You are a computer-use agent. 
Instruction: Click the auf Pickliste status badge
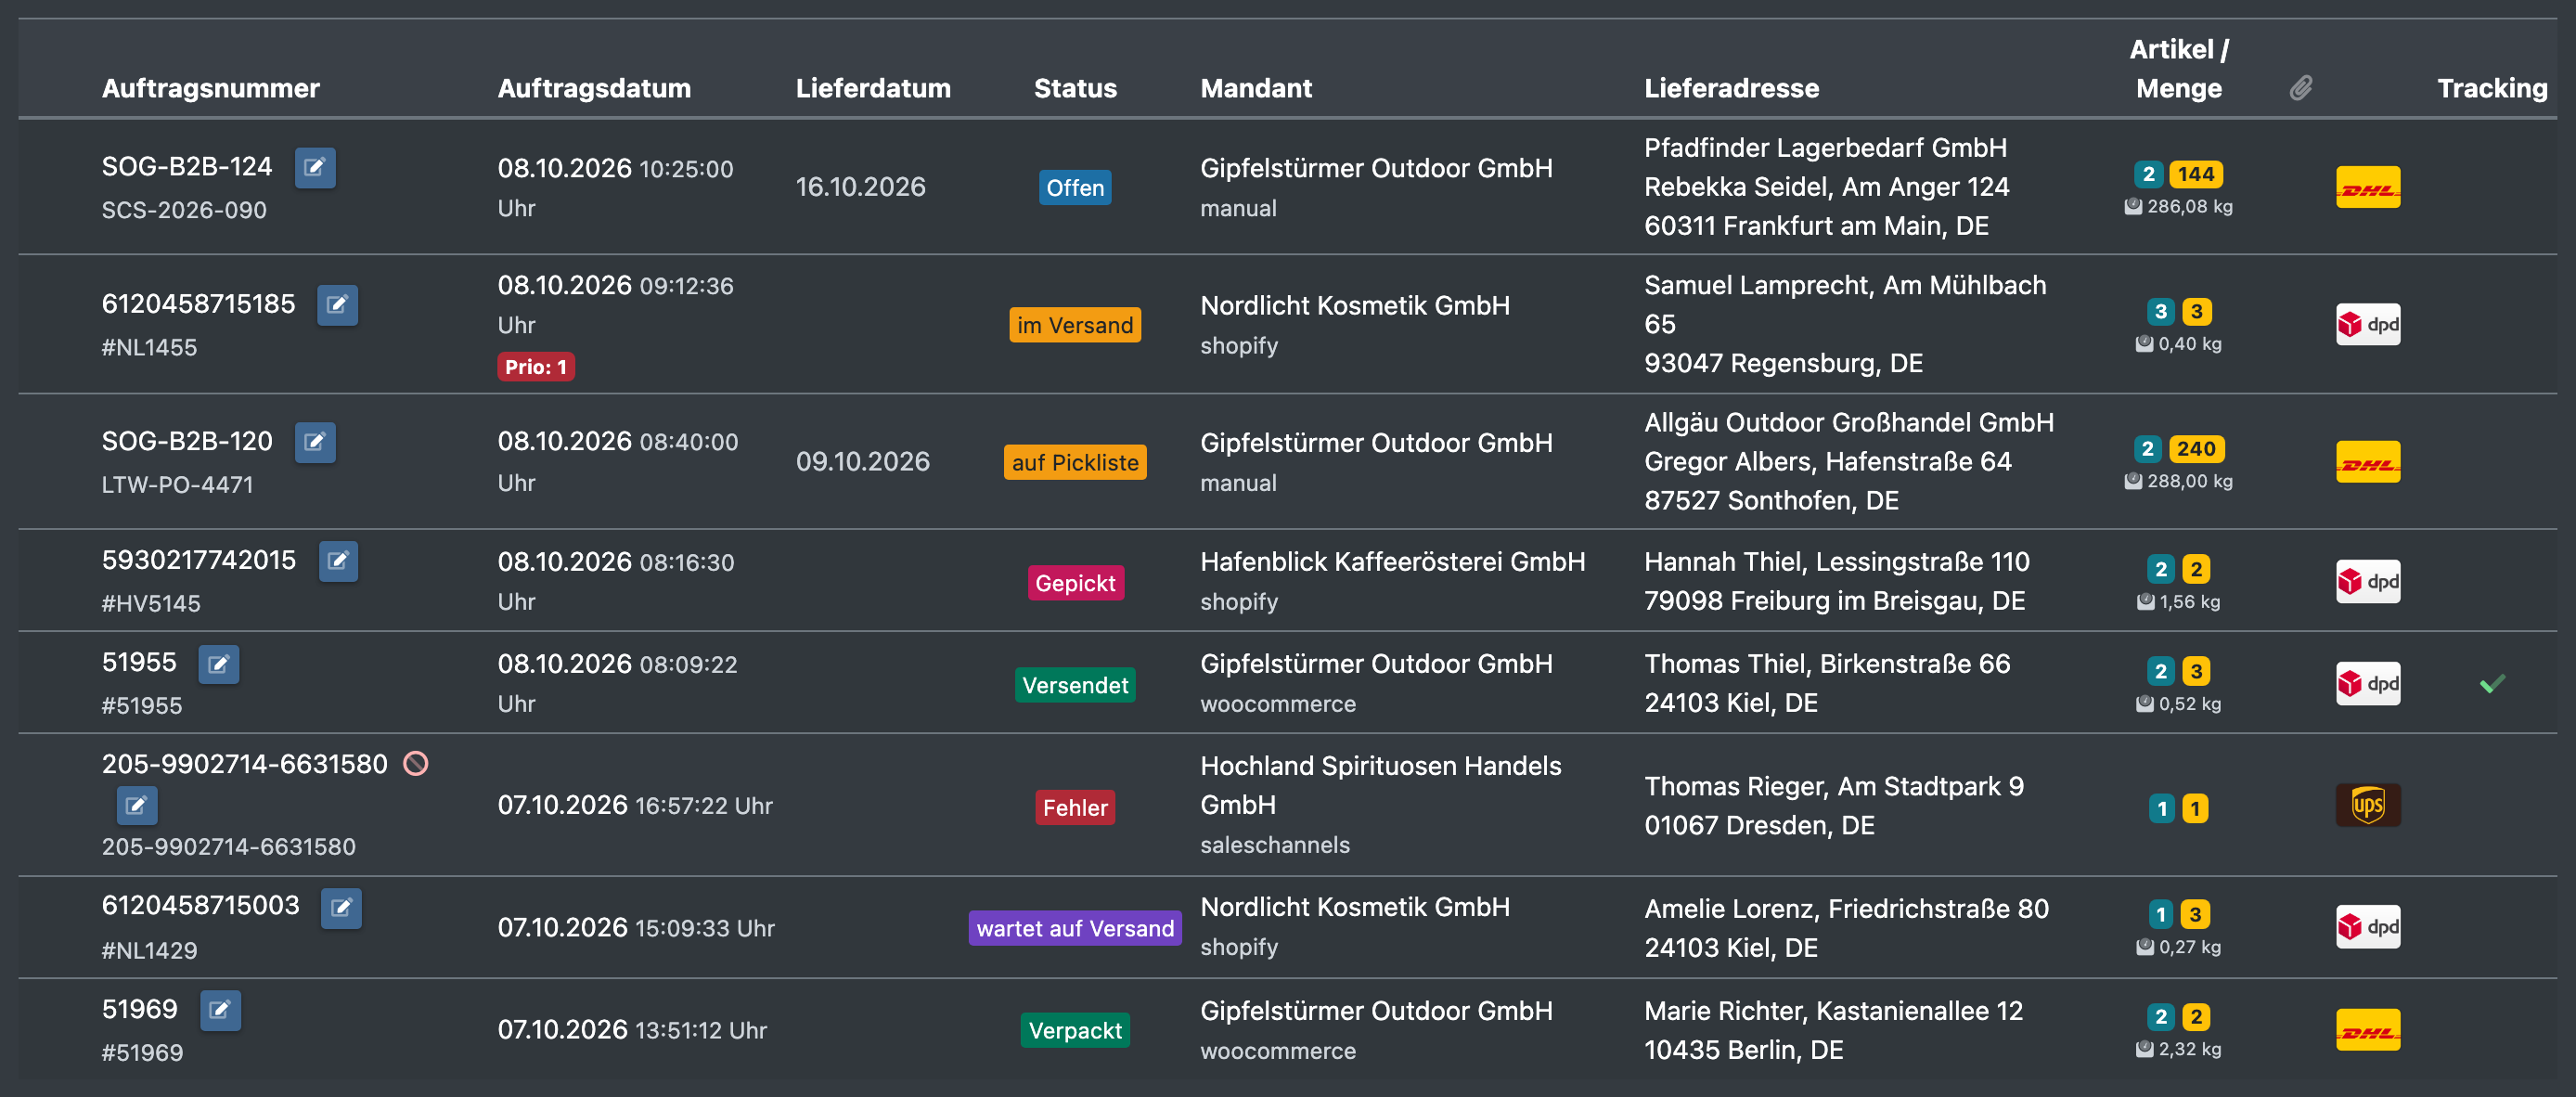[x=1075, y=462]
